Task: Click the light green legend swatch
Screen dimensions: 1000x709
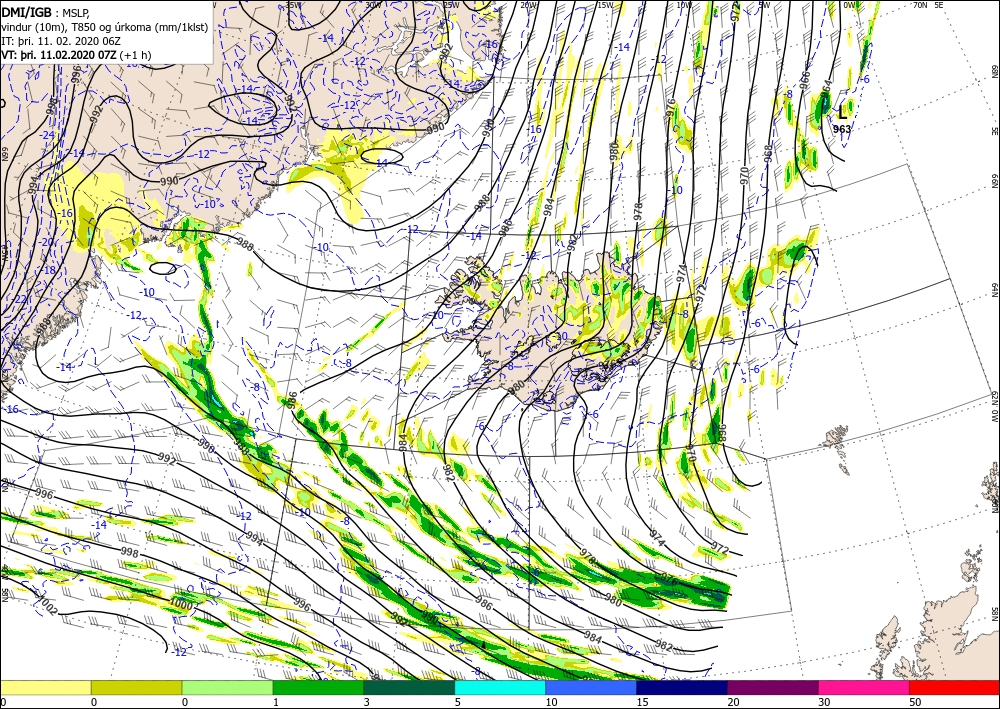Action: pyautogui.click(x=227, y=687)
